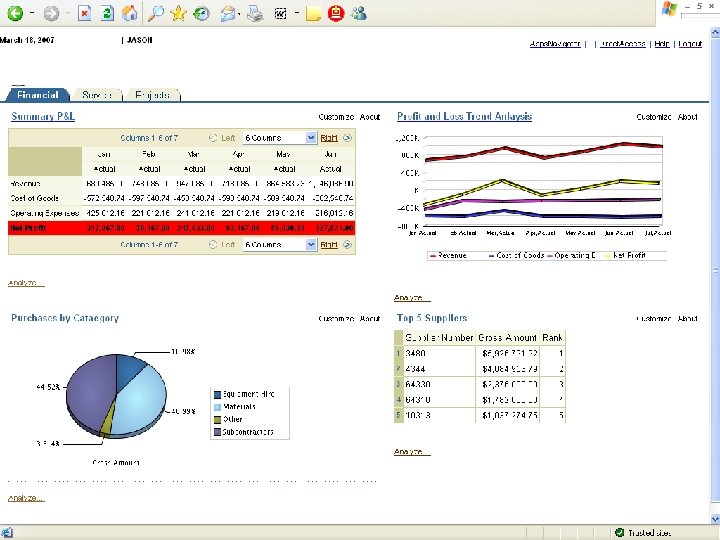Click the bottom Right link below Net Profit
The height and width of the screenshot is (540, 720).
tap(329, 245)
